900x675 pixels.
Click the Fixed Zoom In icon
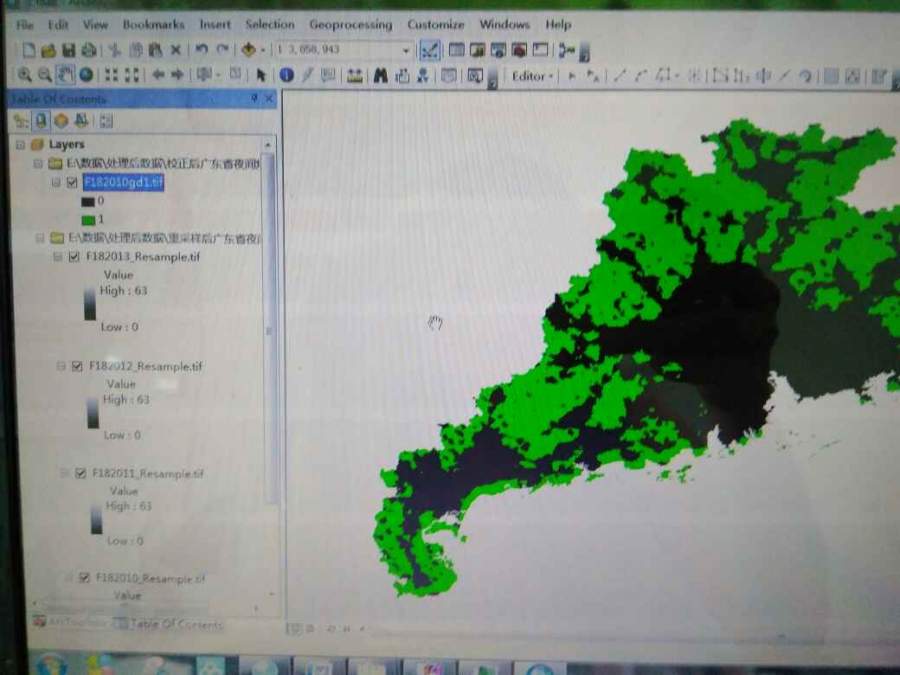111,75
